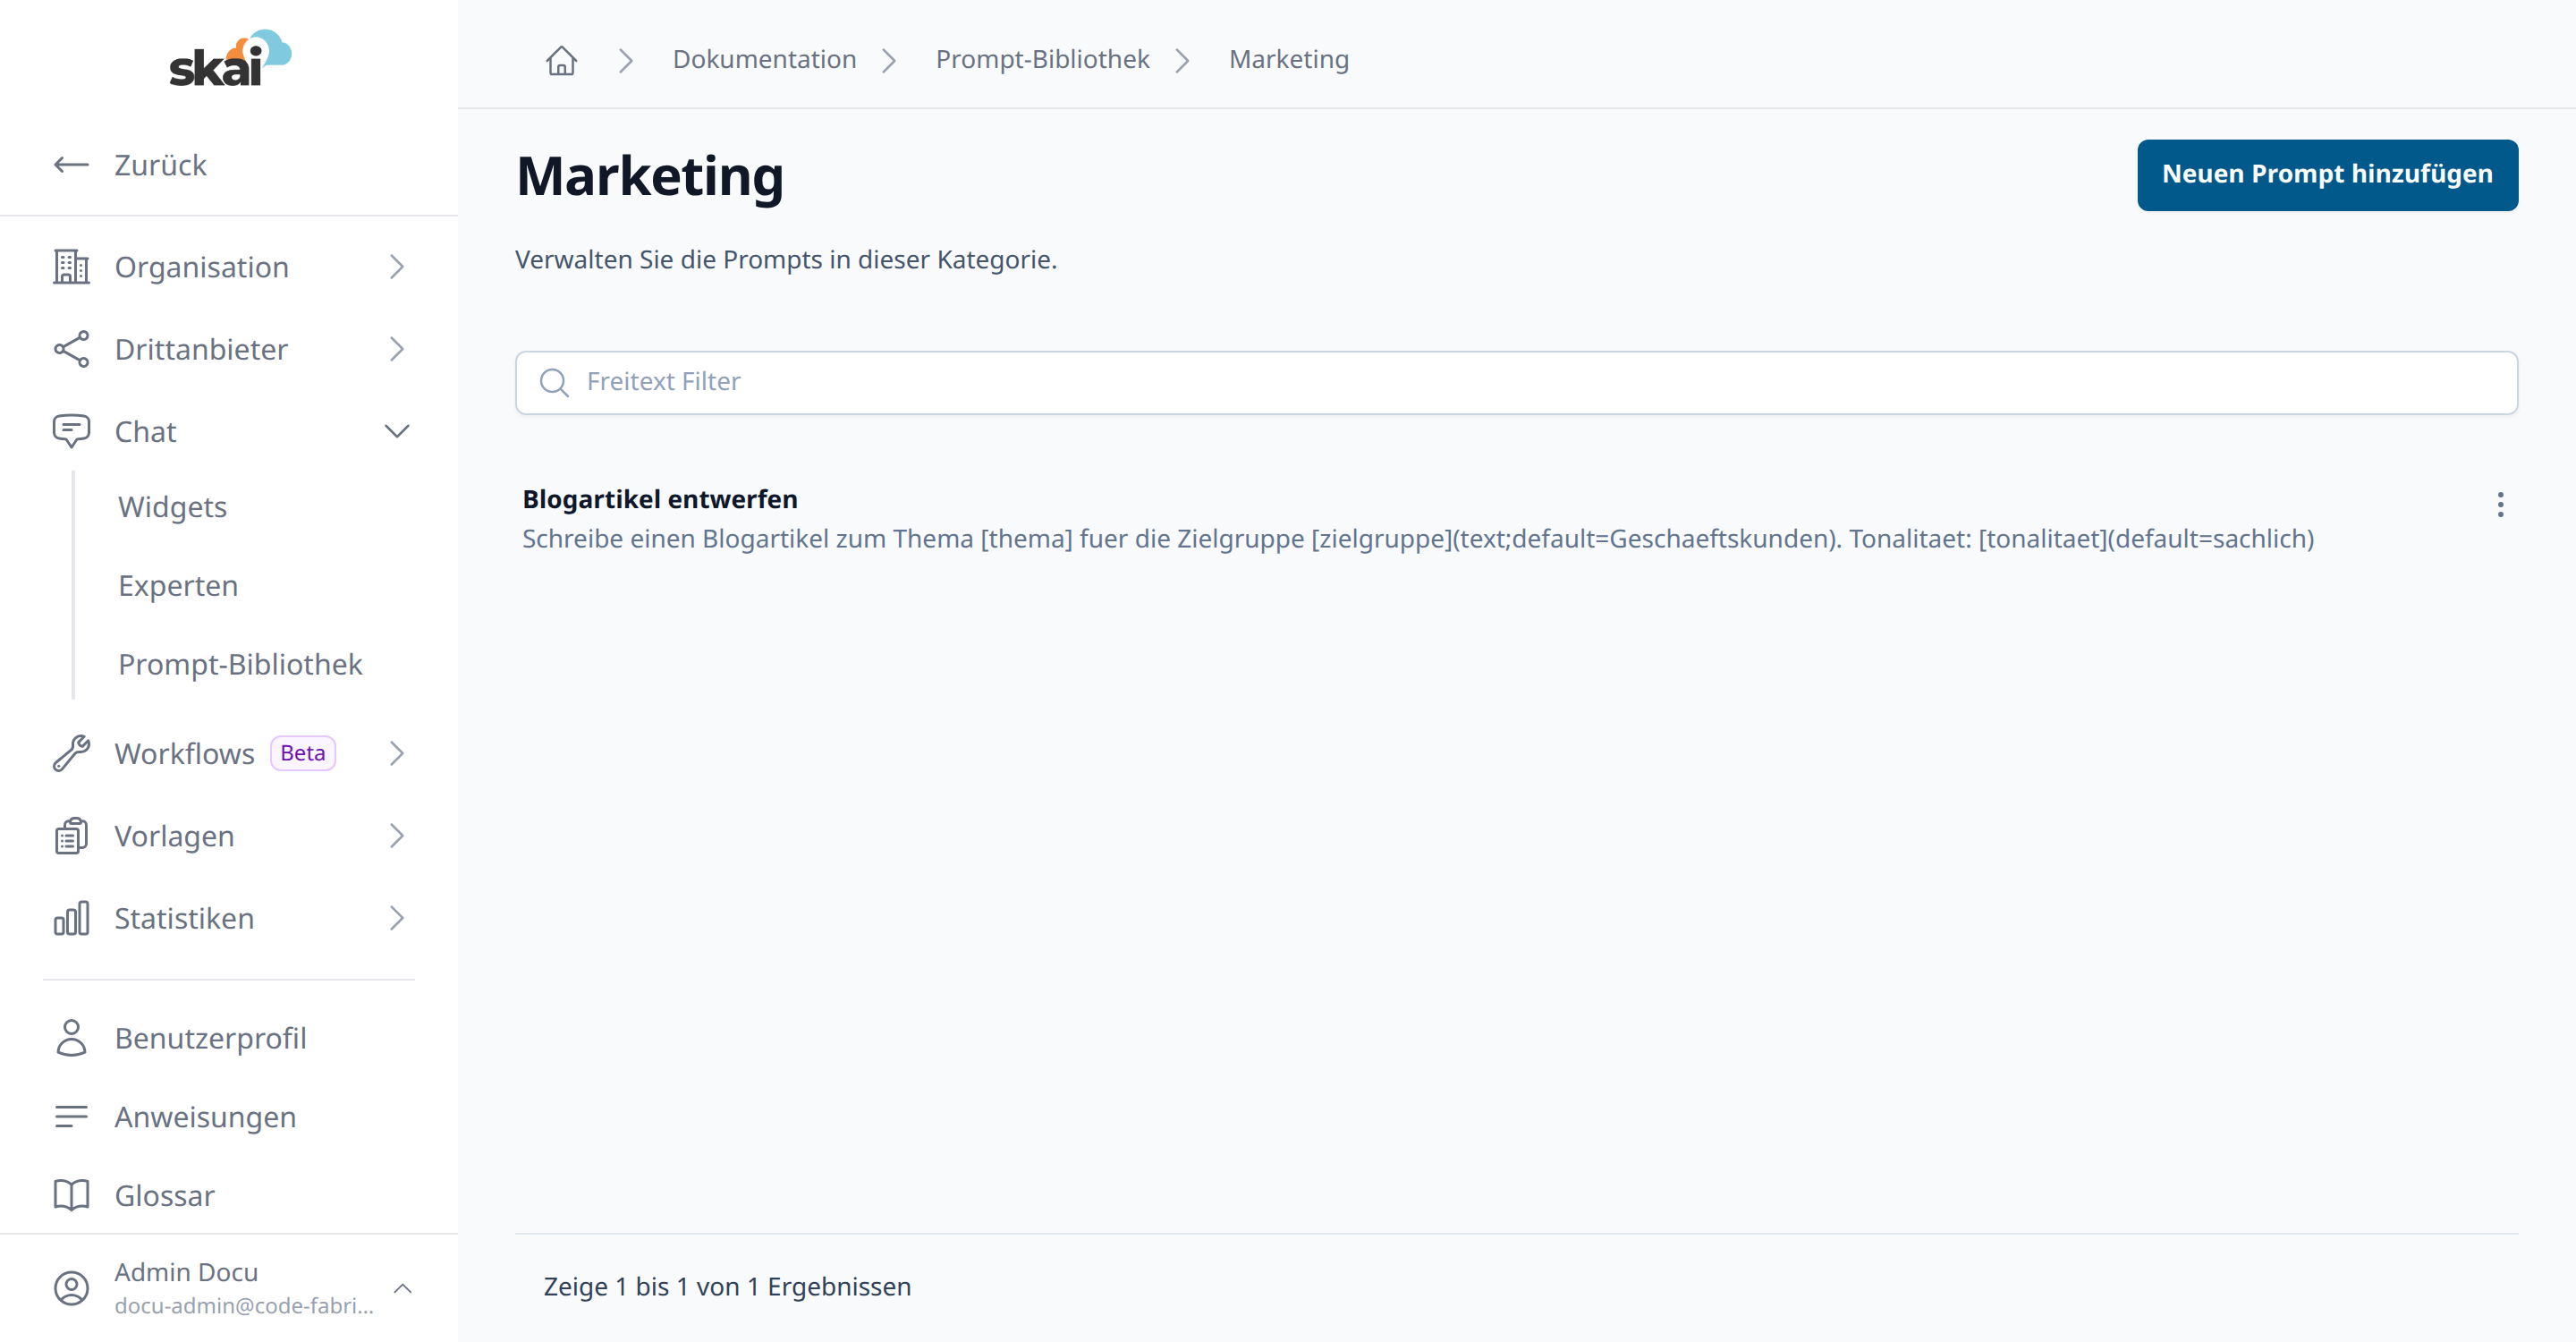The image size is (2576, 1342).
Task: Open Experten under Chat
Action: (178, 585)
